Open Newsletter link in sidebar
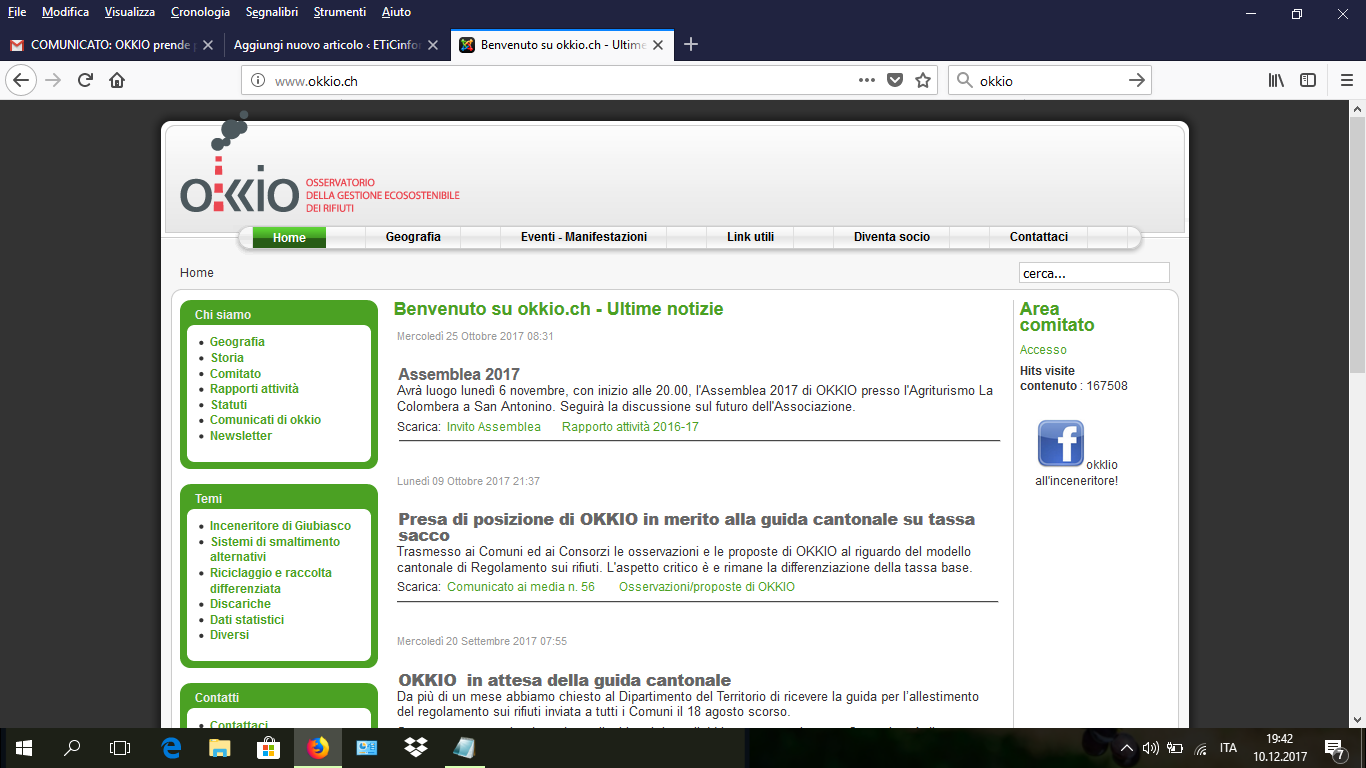Image resolution: width=1366 pixels, height=768 pixels. (x=241, y=436)
